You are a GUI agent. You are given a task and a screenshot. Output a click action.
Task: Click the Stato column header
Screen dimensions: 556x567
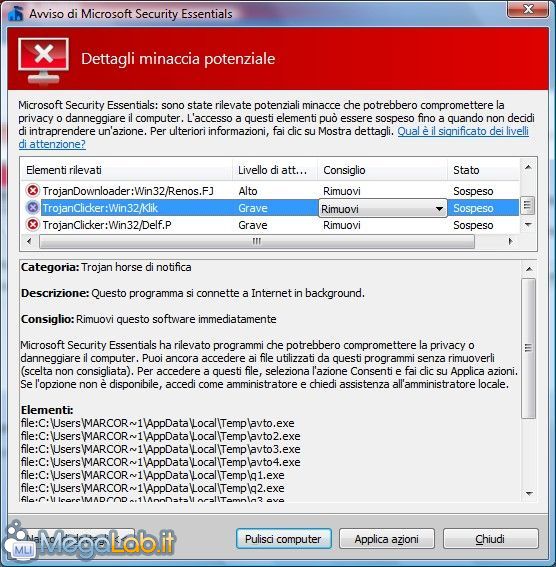point(483,170)
